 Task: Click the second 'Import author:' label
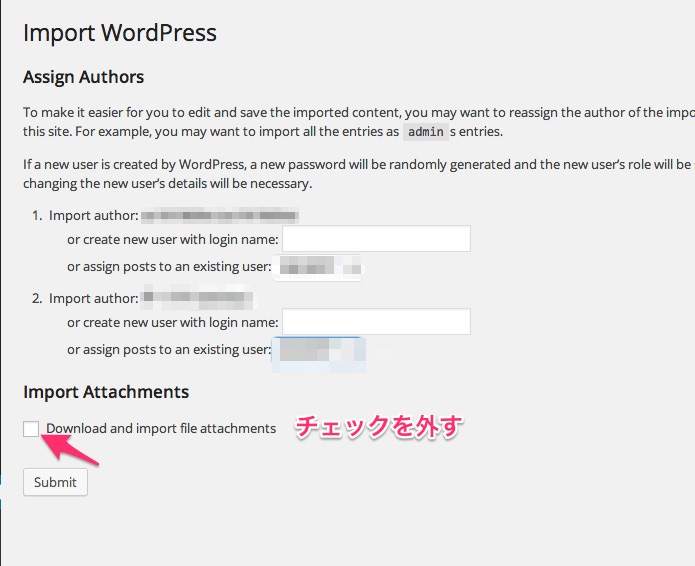click(94, 299)
